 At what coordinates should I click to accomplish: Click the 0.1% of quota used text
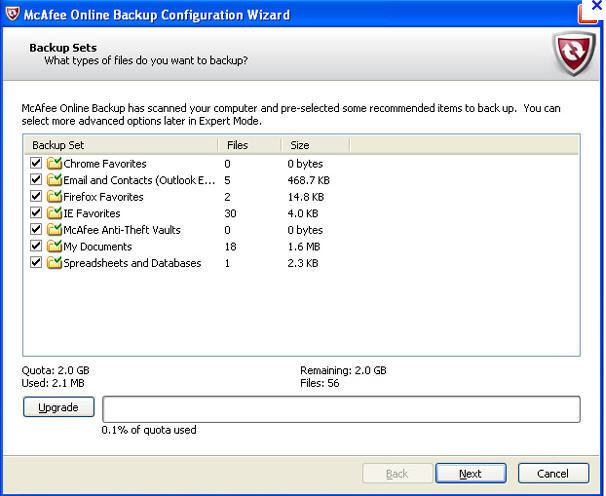coord(149,430)
